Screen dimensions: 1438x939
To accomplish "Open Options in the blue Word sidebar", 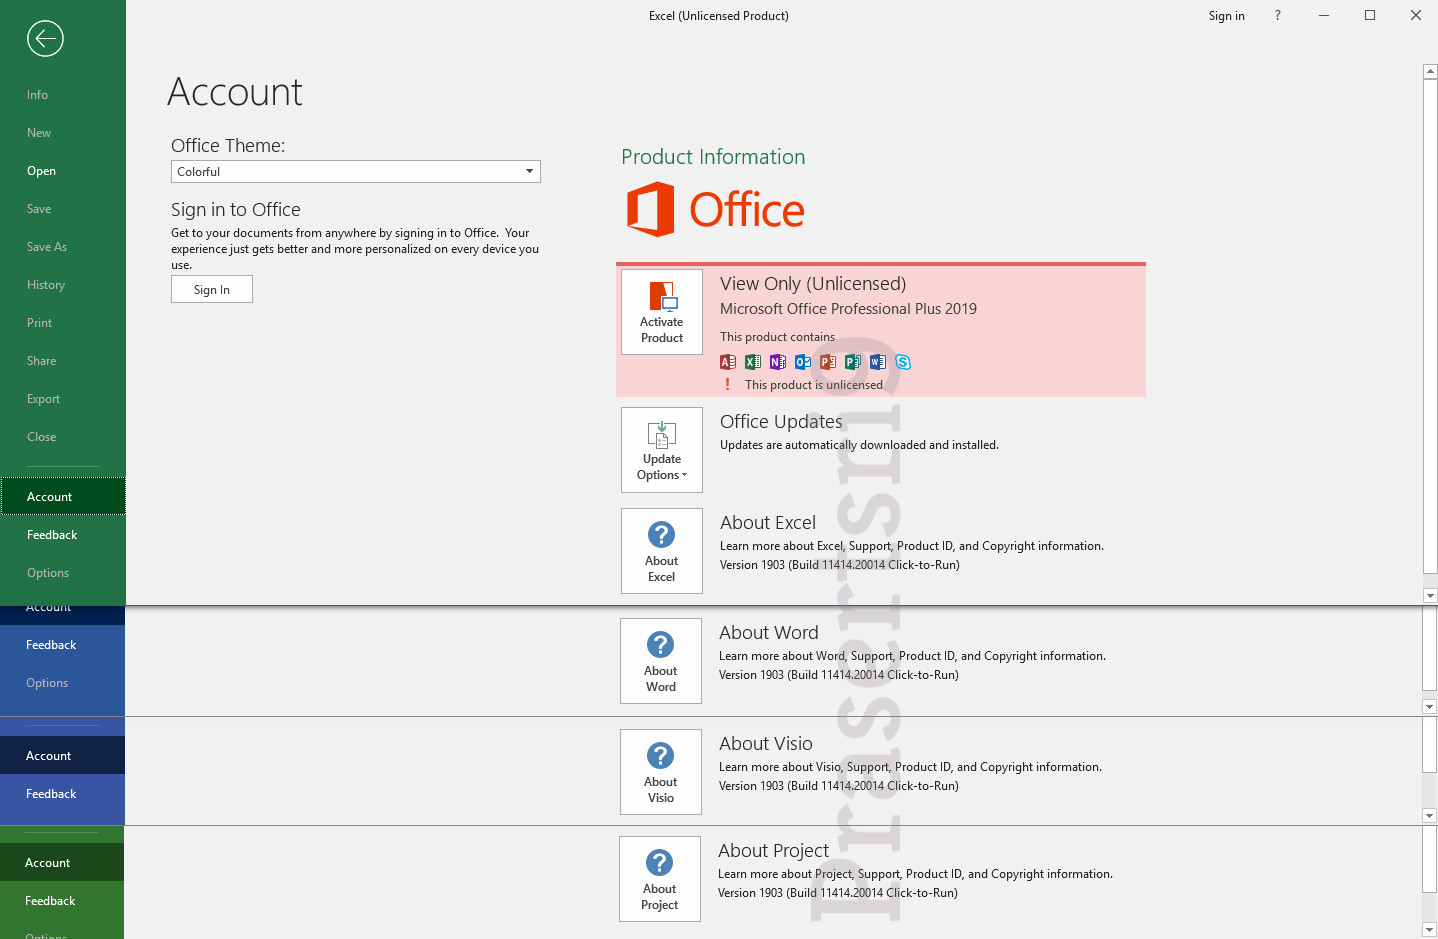I will tap(62, 683).
